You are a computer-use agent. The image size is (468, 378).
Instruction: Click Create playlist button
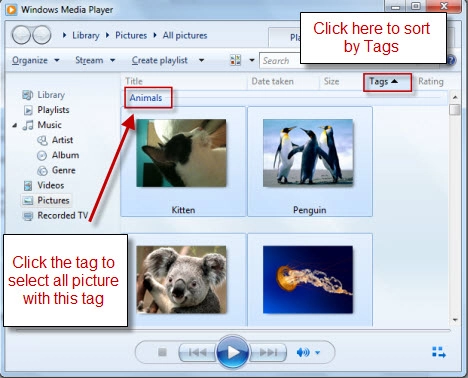[160, 60]
